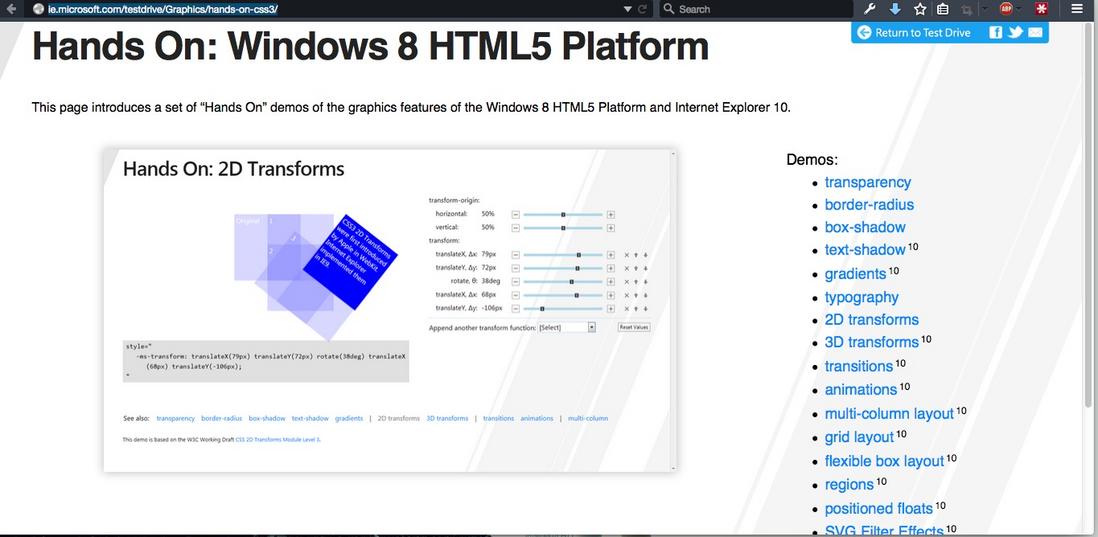Open the animations demo in Demos list

[861, 389]
